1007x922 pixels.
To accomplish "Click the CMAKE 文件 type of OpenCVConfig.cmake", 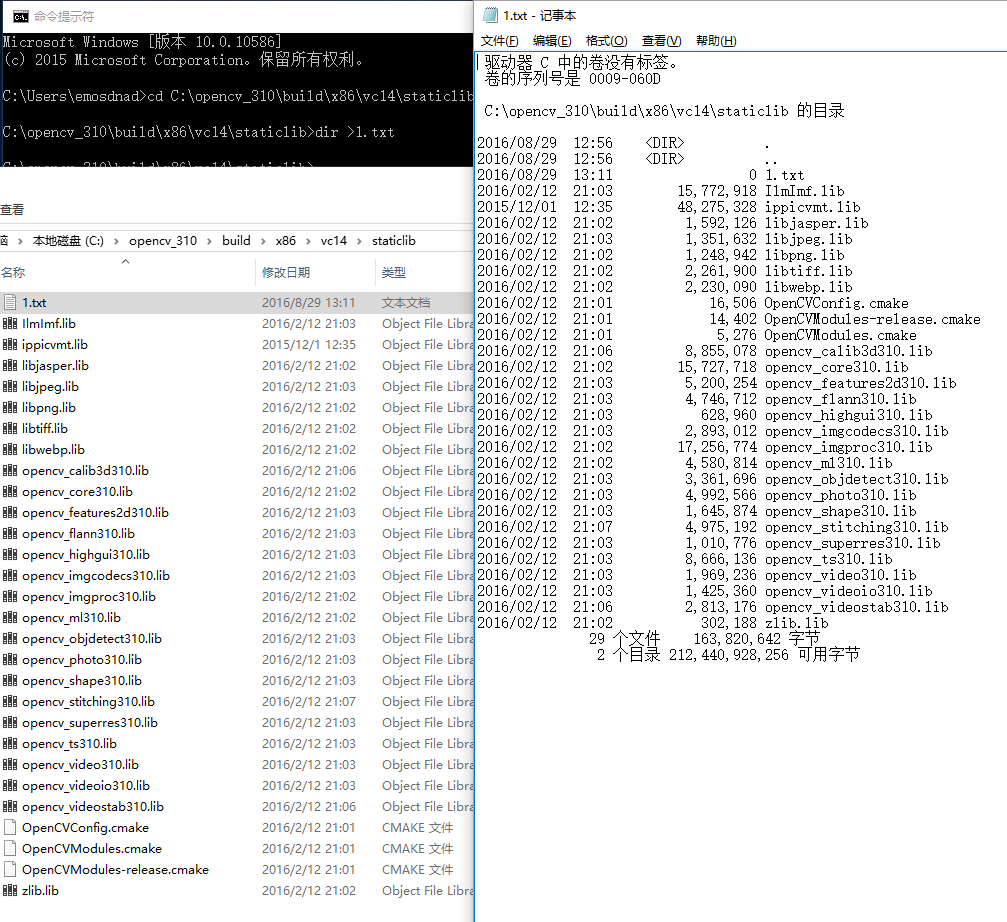I will (x=417, y=828).
